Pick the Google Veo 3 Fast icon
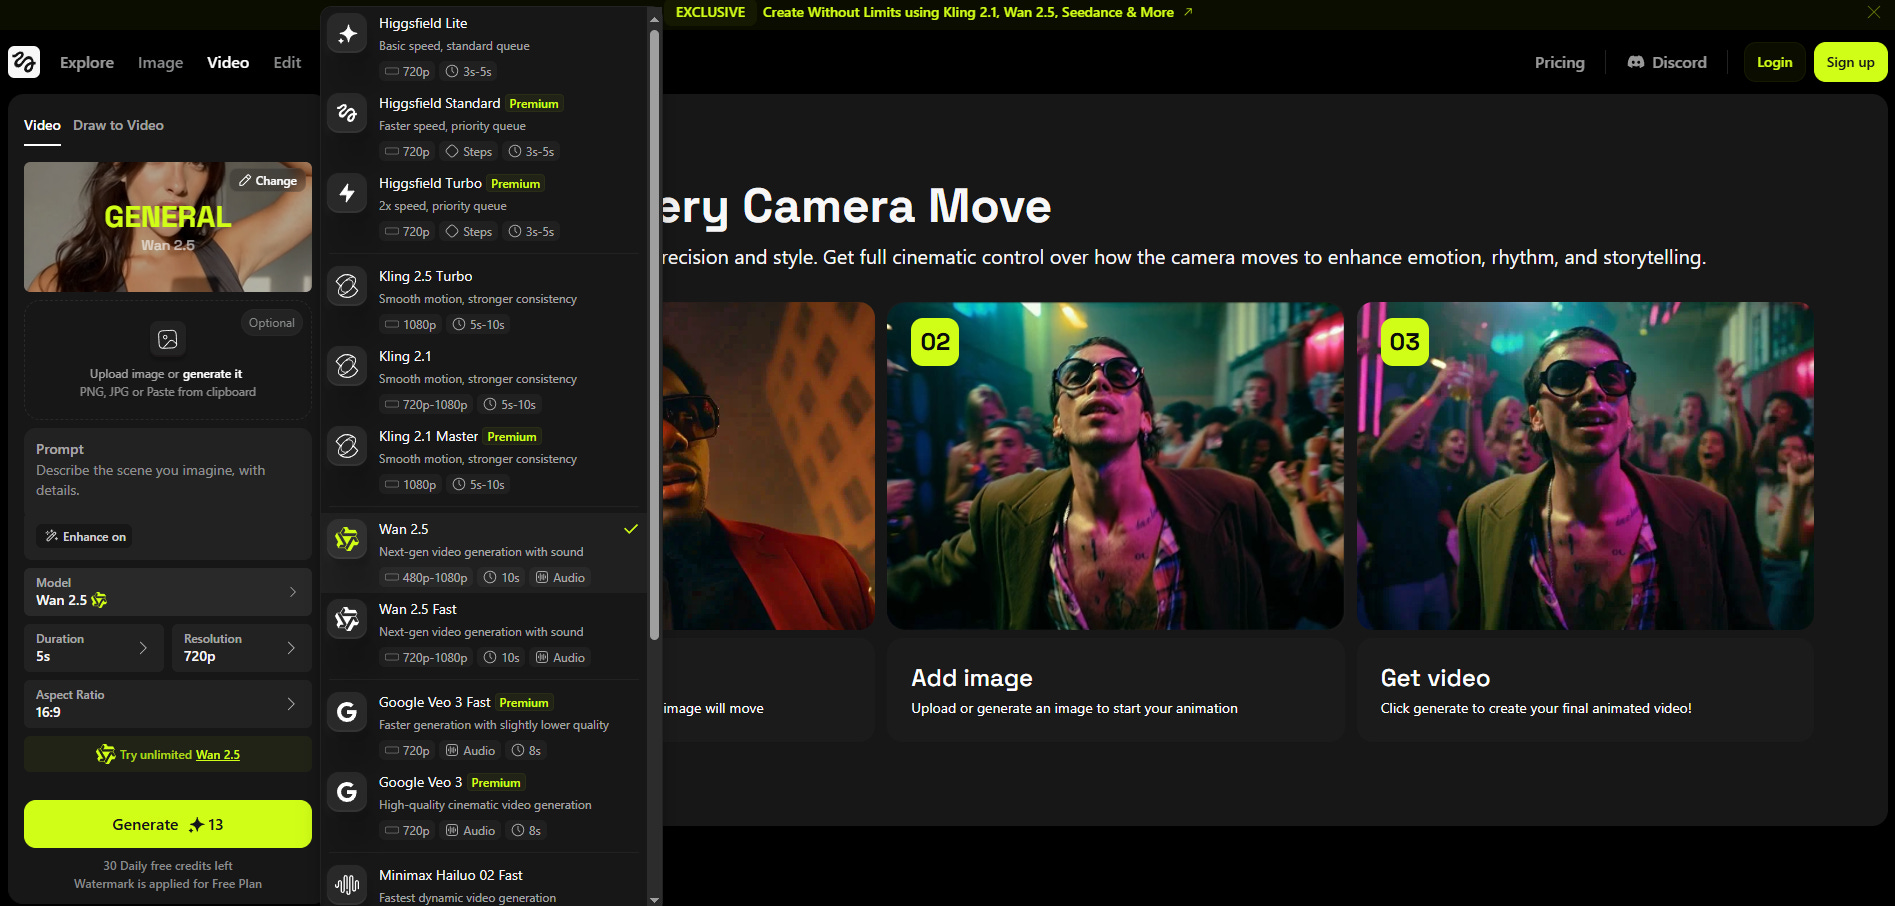The image size is (1895, 906). click(x=347, y=712)
